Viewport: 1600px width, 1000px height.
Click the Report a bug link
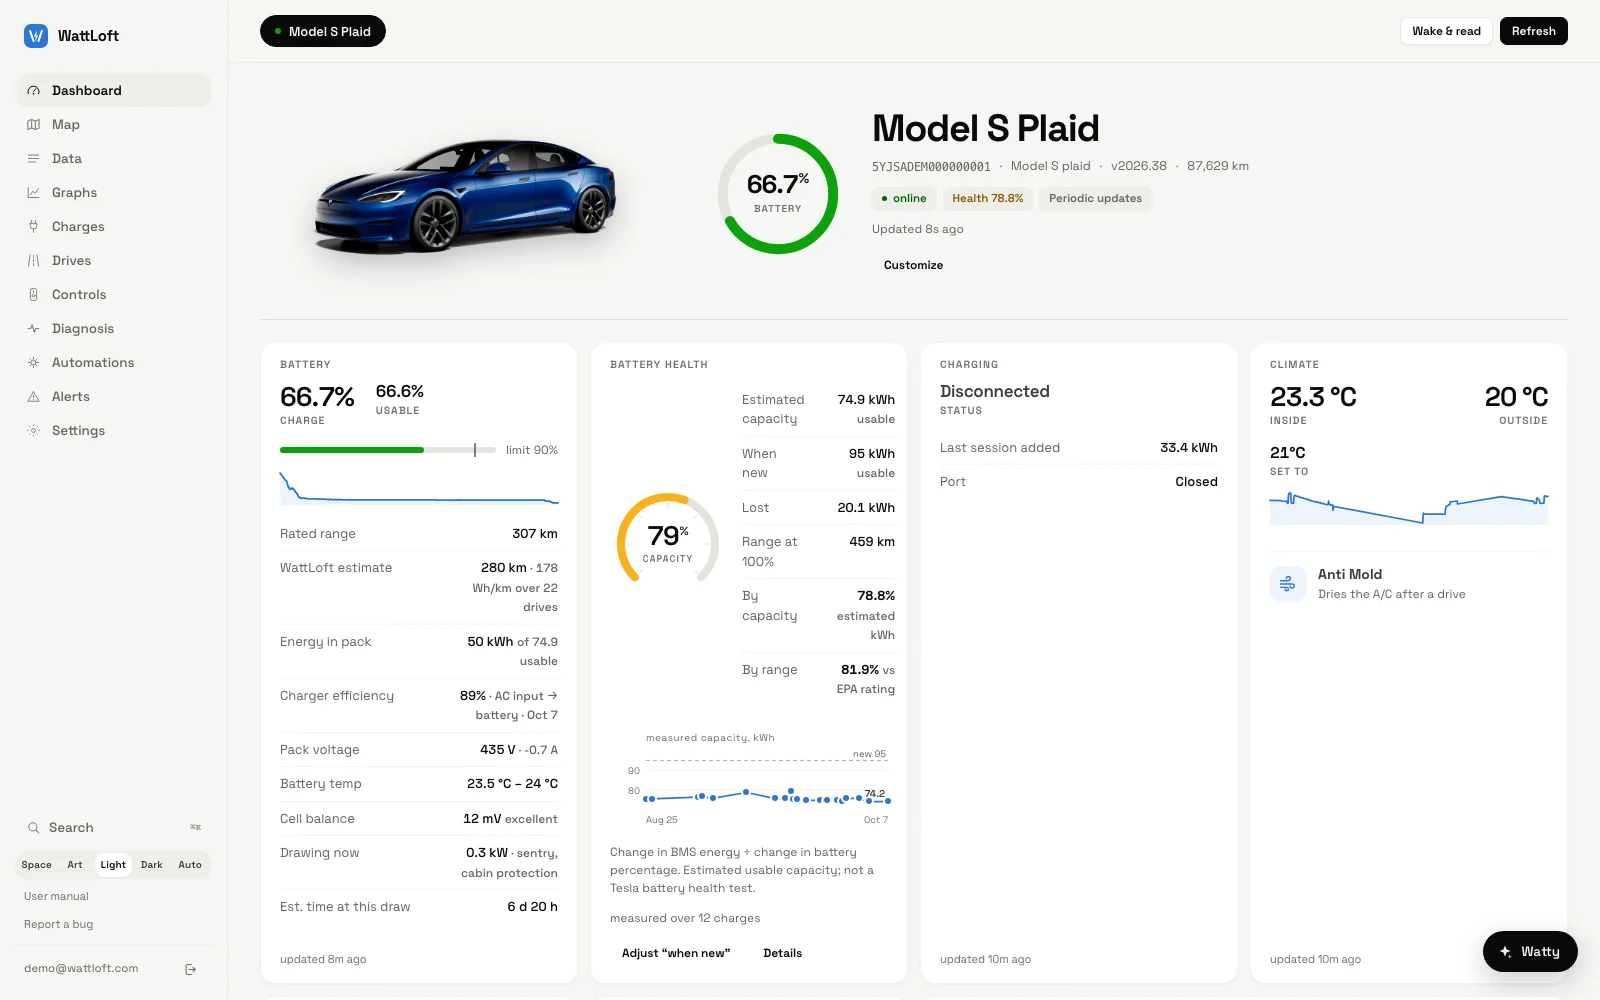tap(58, 924)
